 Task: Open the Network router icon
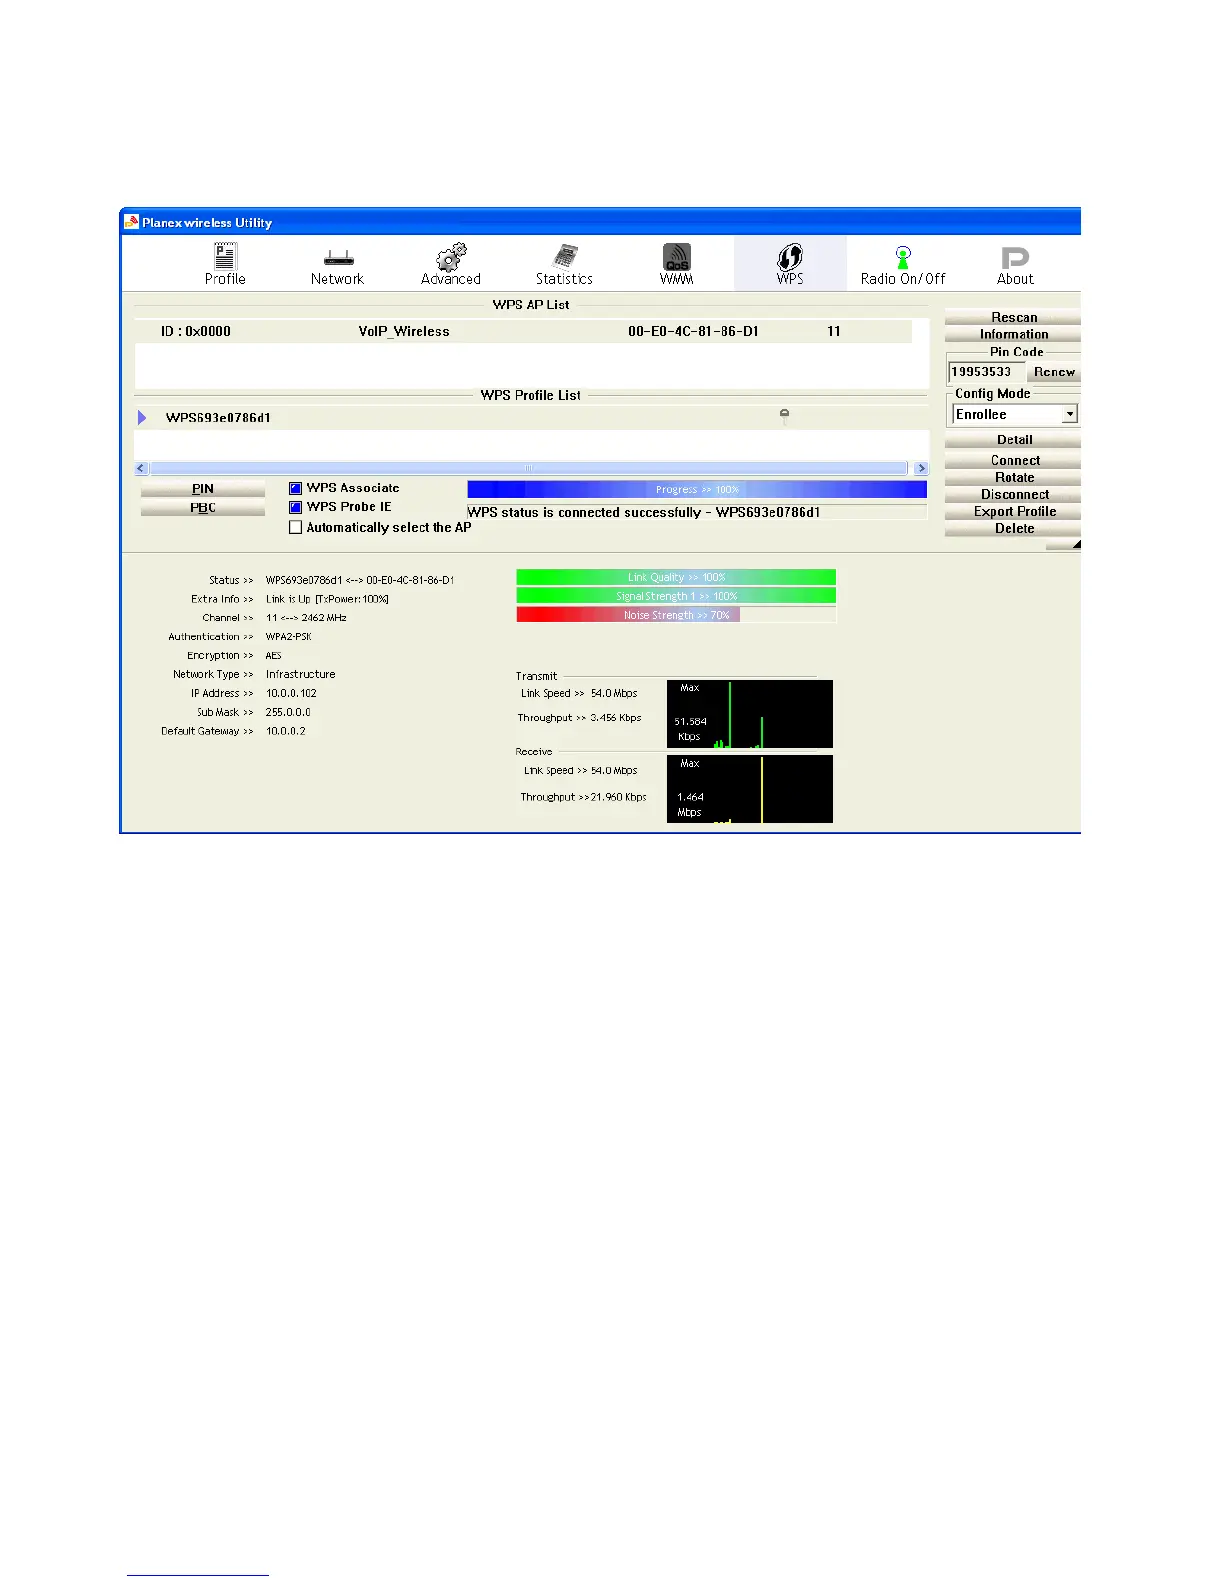pyautogui.click(x=338, y=258)
